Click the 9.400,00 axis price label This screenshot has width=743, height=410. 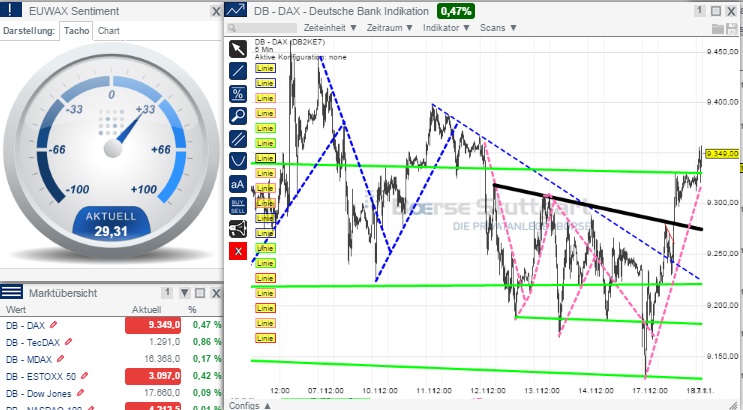click(722, 101)
